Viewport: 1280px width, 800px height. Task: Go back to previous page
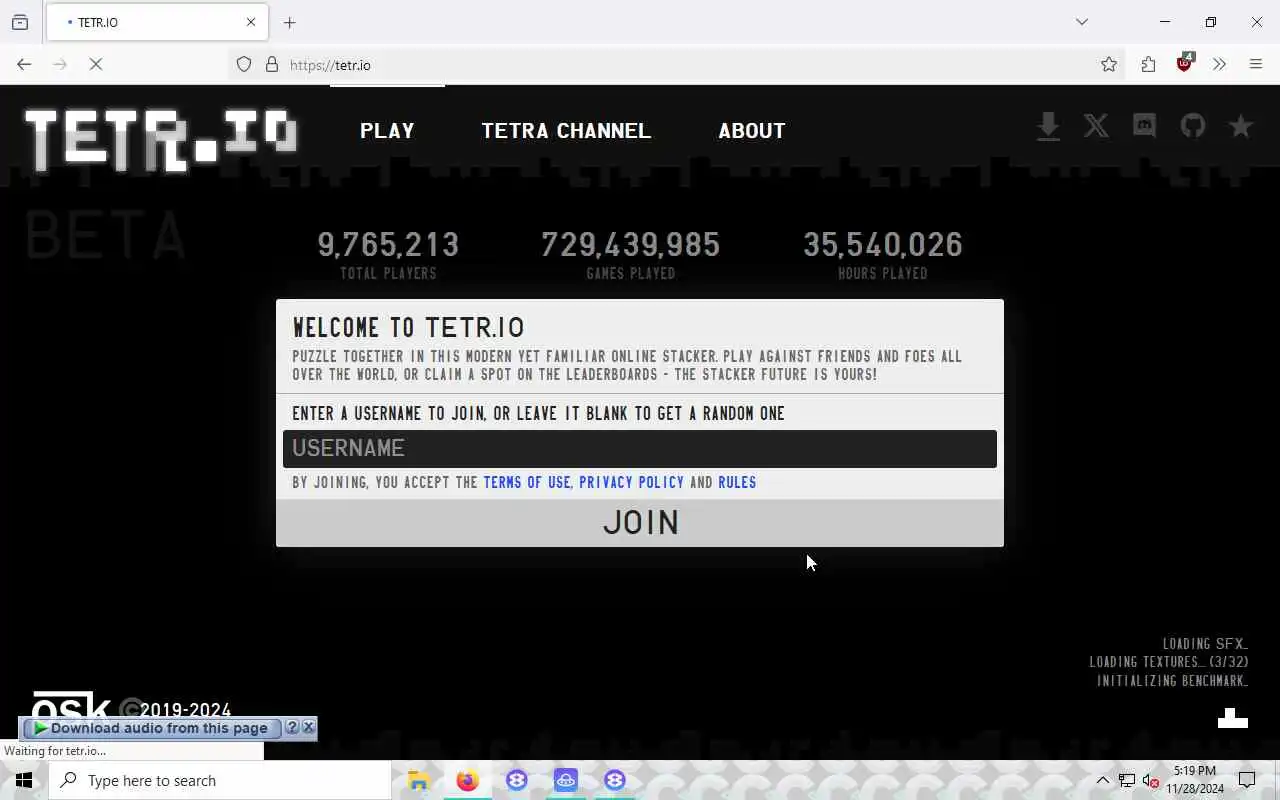point(24,65)
